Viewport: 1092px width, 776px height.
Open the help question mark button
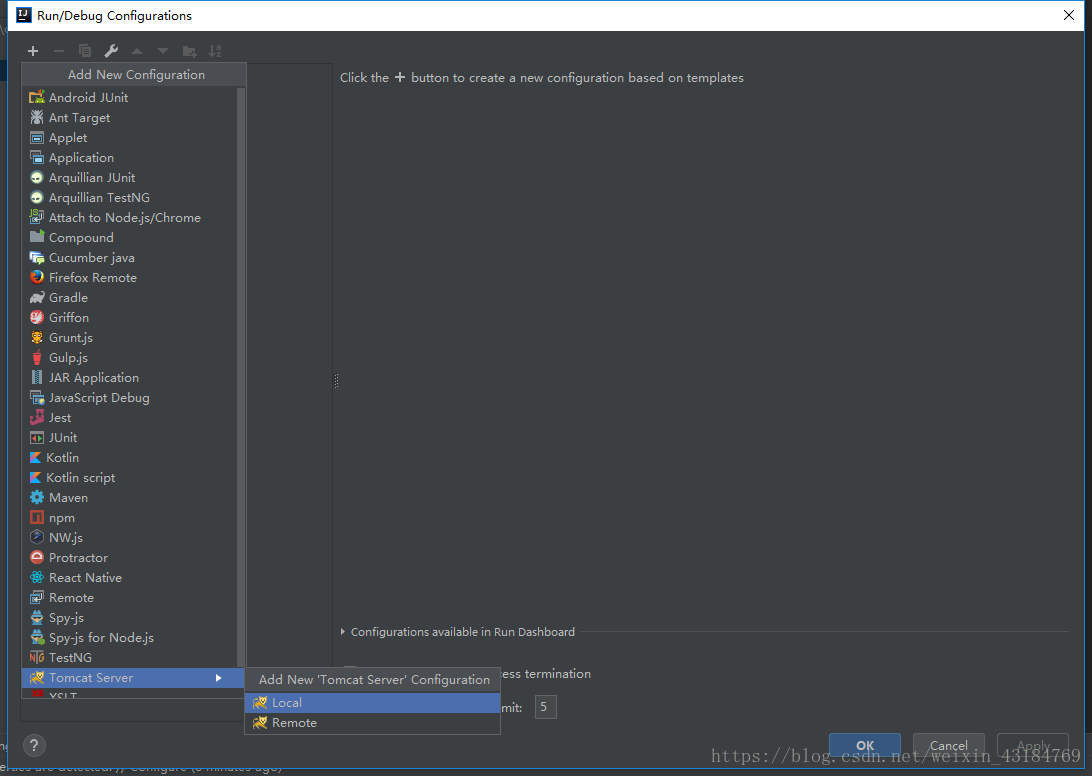[34, 745]
